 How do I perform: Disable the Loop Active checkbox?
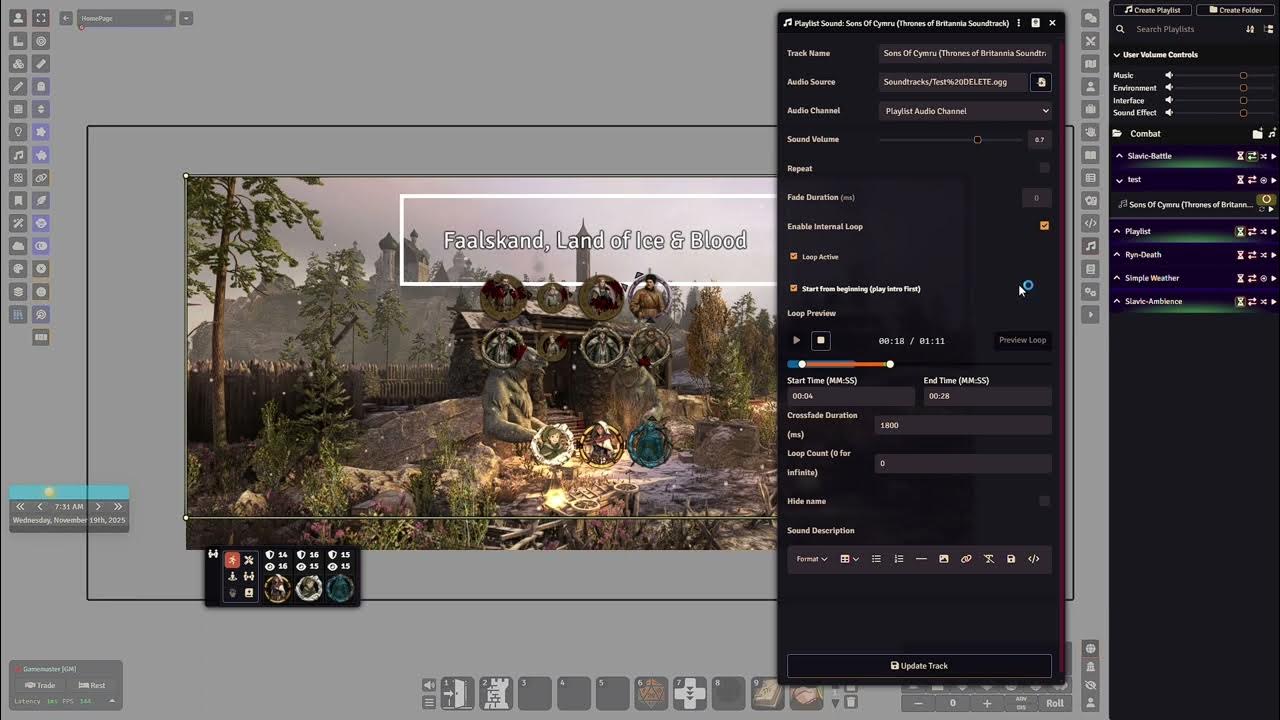click(x=794, y=257)
